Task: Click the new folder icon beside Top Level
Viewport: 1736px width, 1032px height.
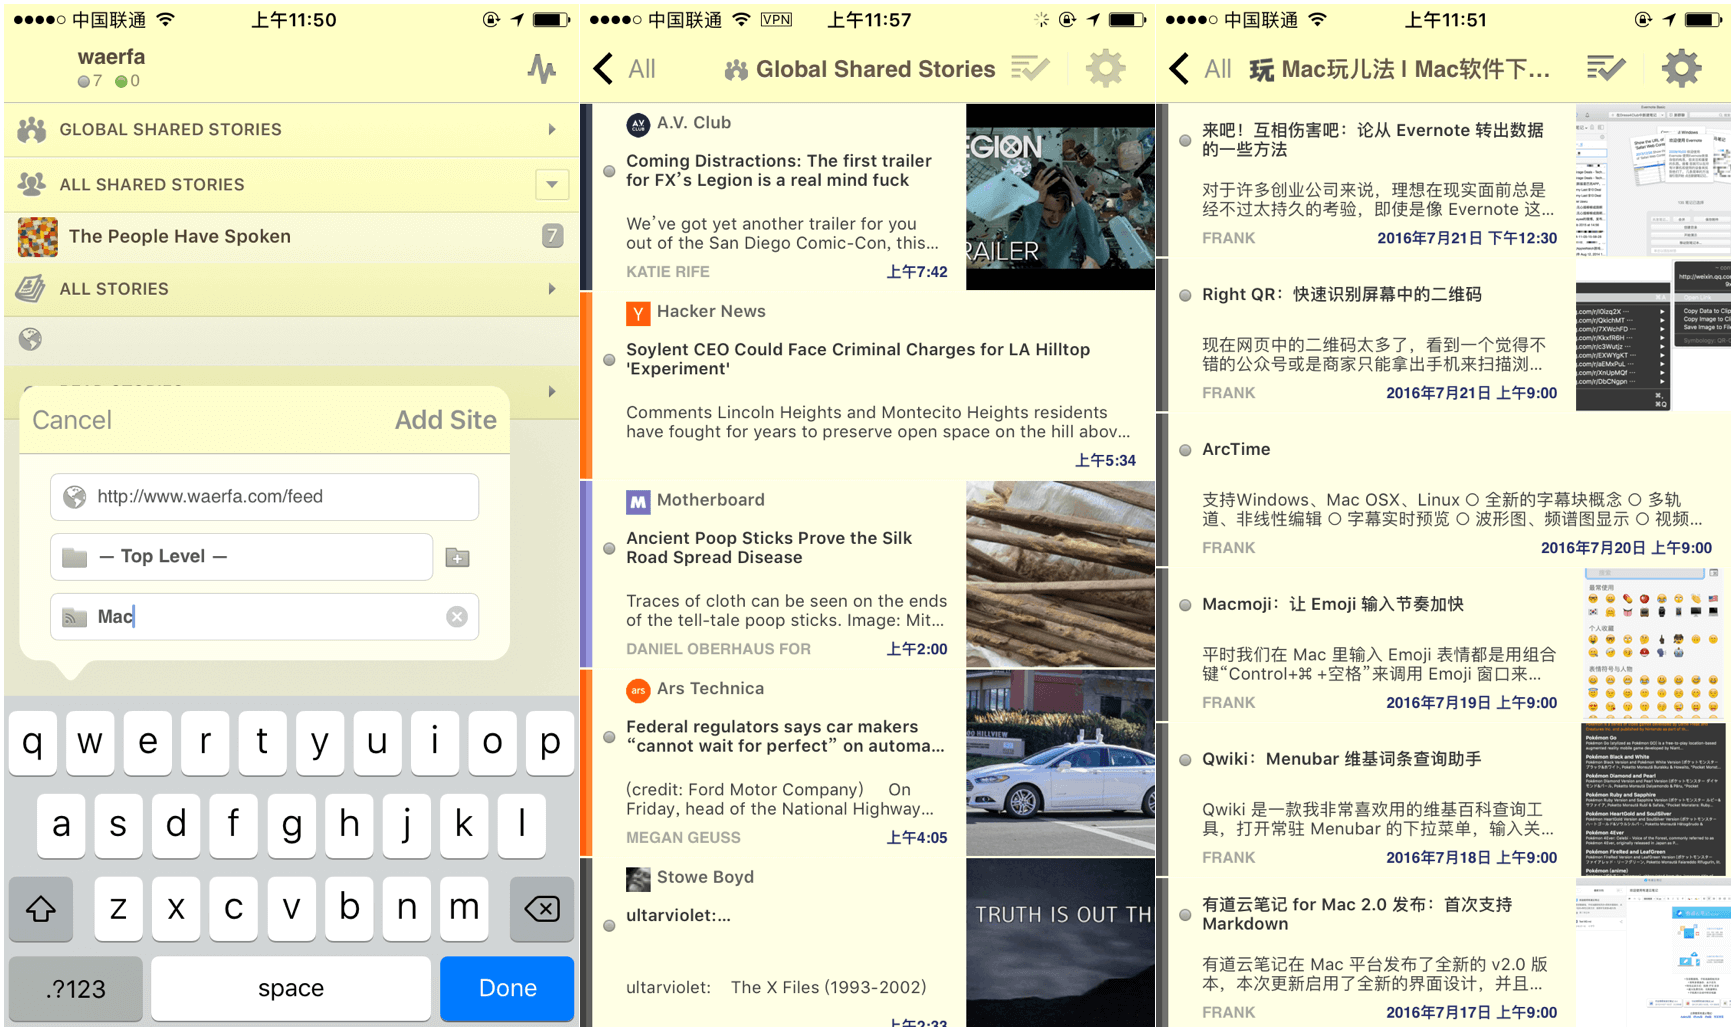Action: pos(457,557)
